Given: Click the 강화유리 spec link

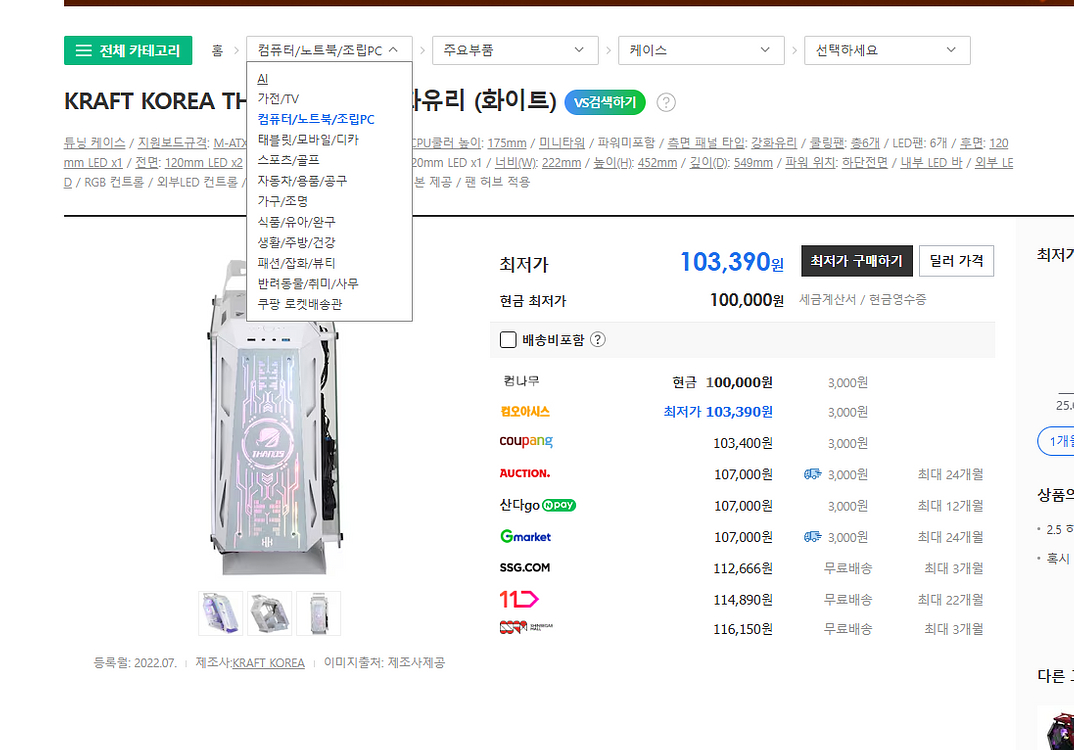Looking at the screenshot, I should (774, 142).
